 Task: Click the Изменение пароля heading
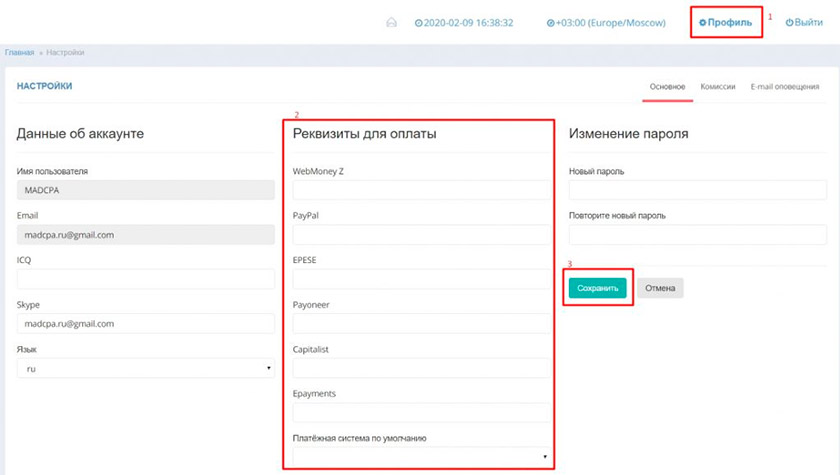(x=628, y=134)
